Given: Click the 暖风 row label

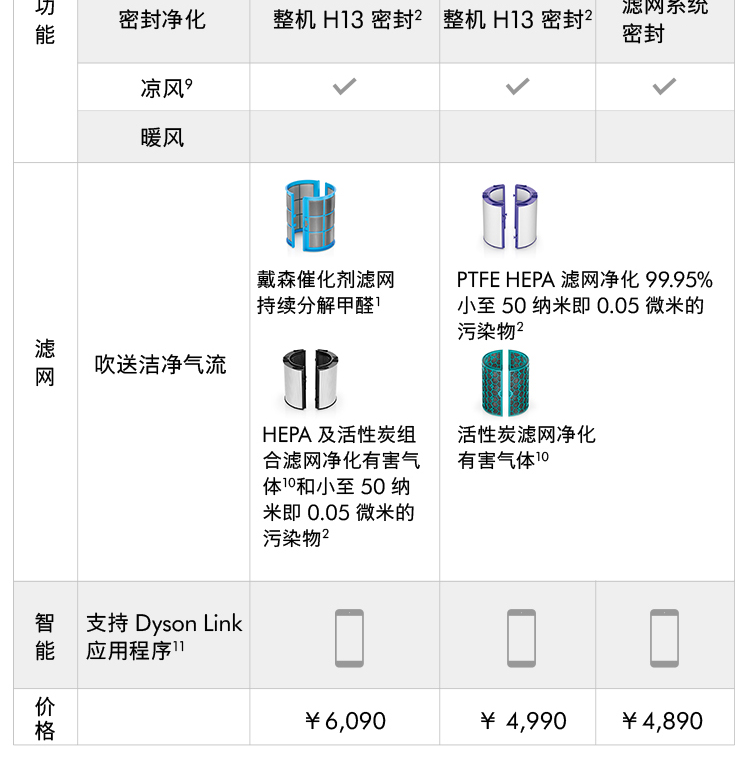Looking at the screenshot, I should [163, 137].
